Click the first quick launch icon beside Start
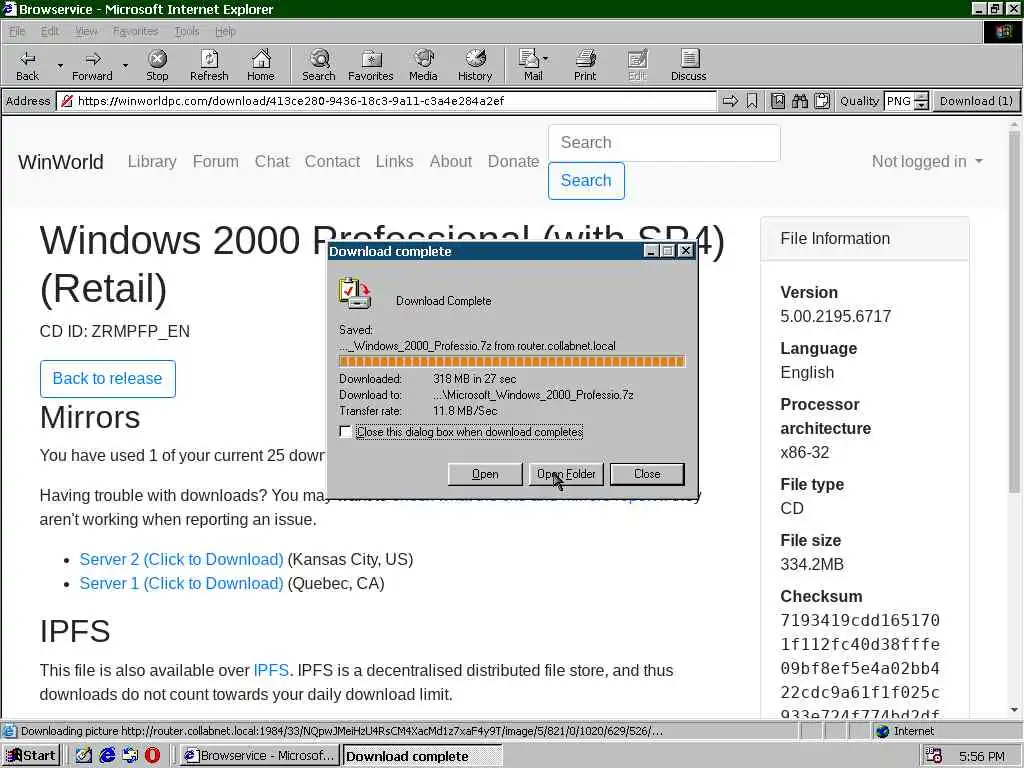 (84, 756)
